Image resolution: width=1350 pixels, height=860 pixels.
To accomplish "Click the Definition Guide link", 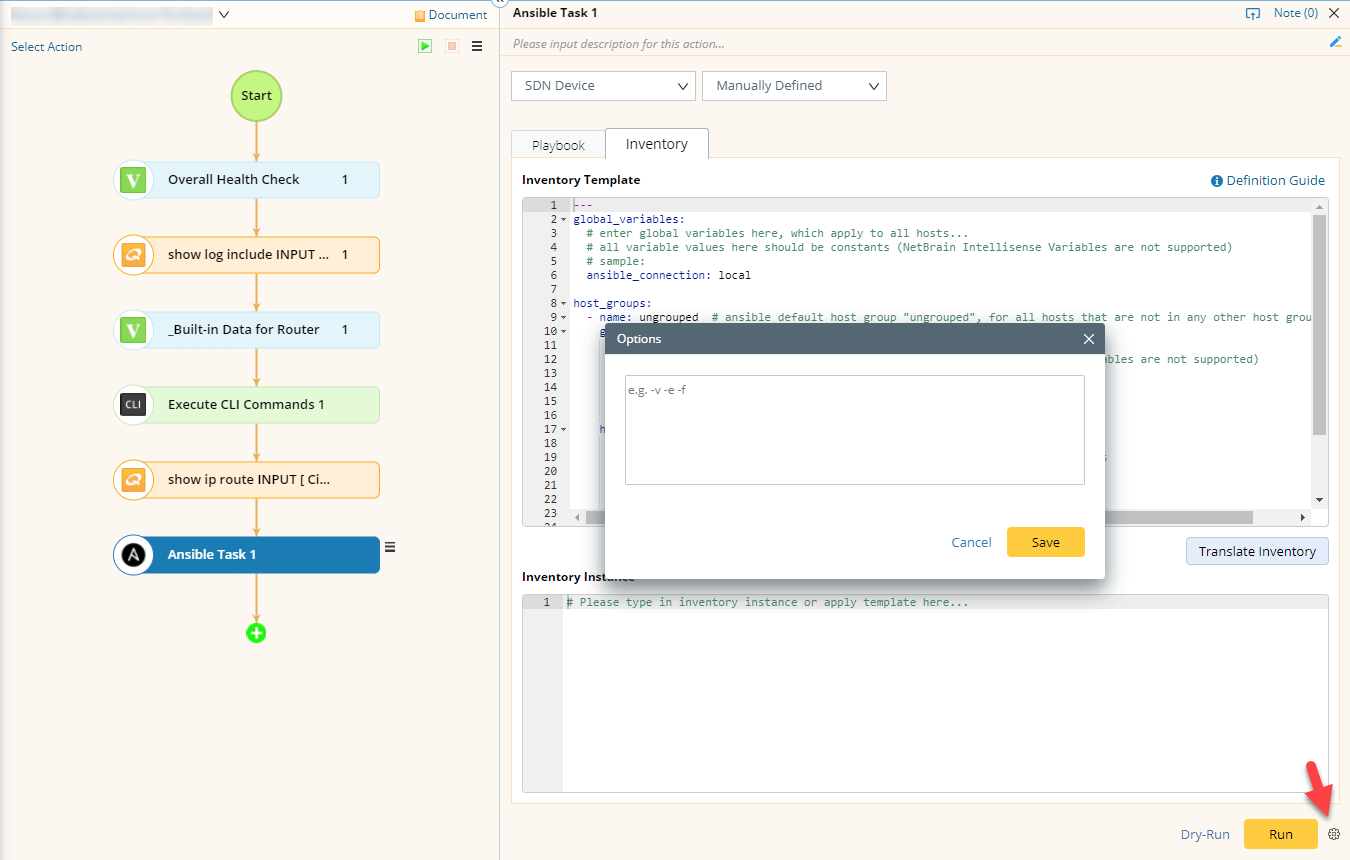I will pos(1267,181).
